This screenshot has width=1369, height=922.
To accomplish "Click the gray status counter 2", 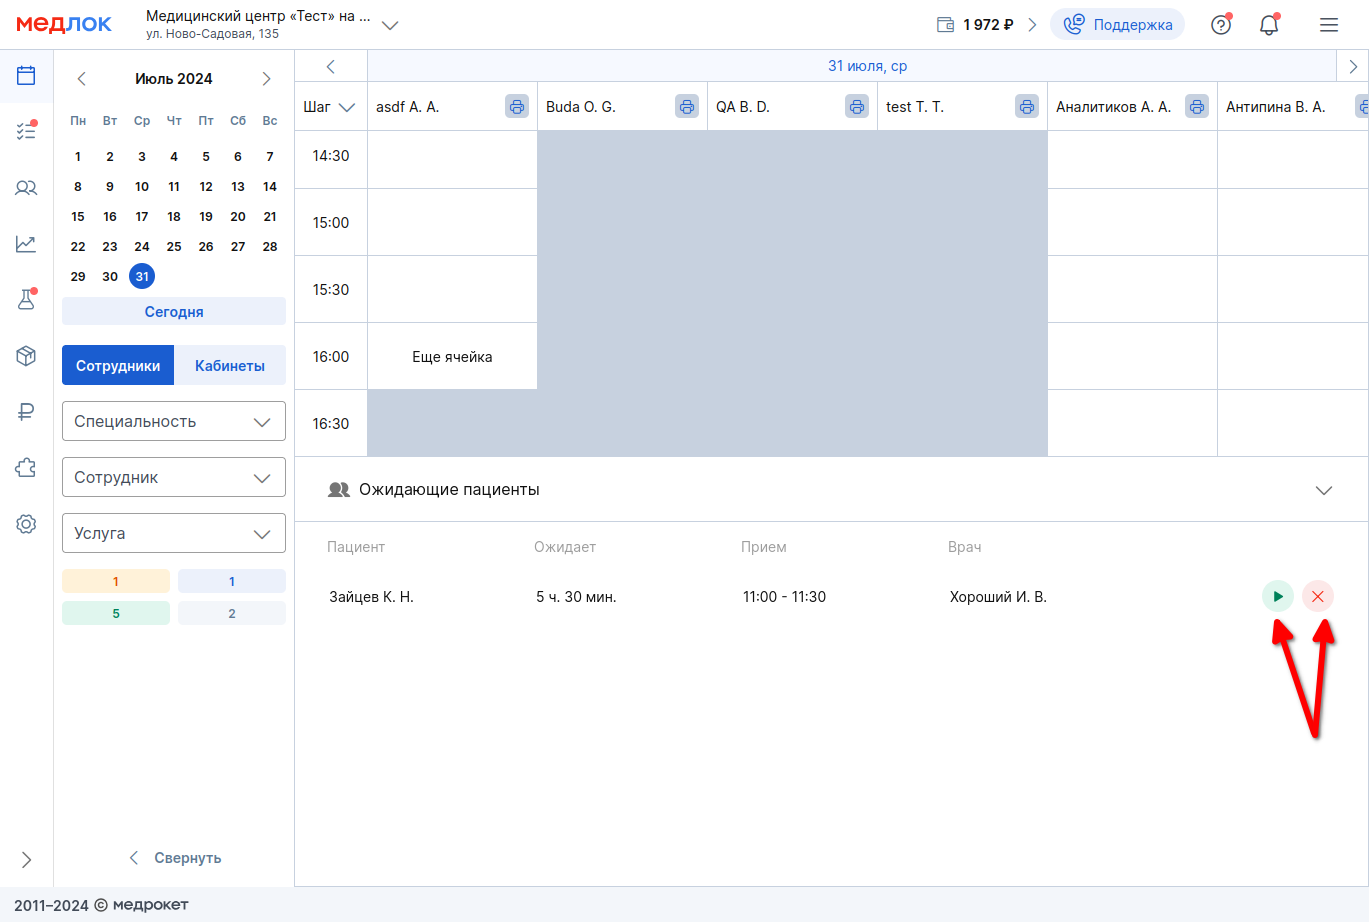I will (232, 614).
